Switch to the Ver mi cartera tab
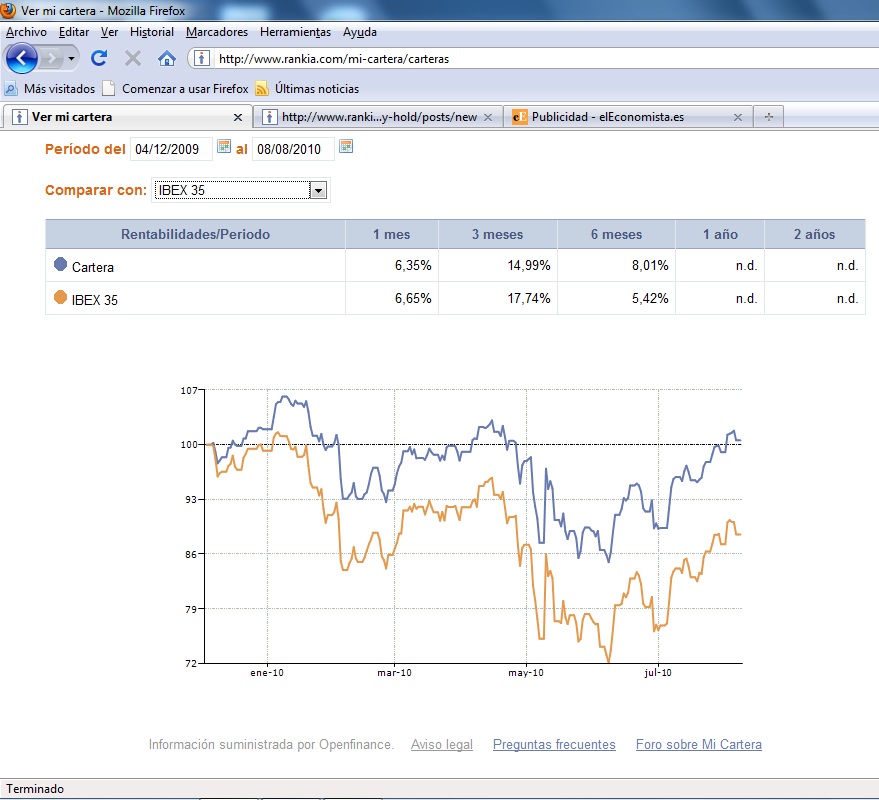The image size is (879, 800). pos(127,117)
